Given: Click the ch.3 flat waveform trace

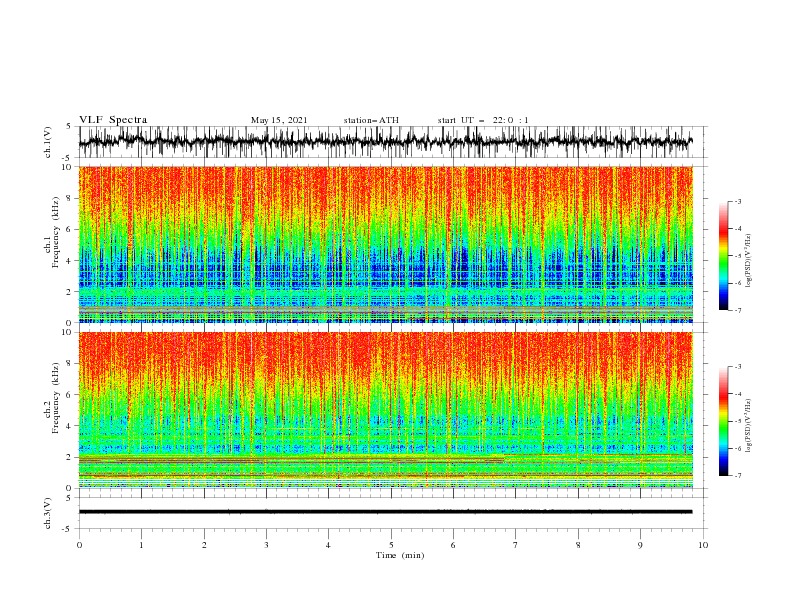Looking at the screenshot, I should tap(385, 512).
